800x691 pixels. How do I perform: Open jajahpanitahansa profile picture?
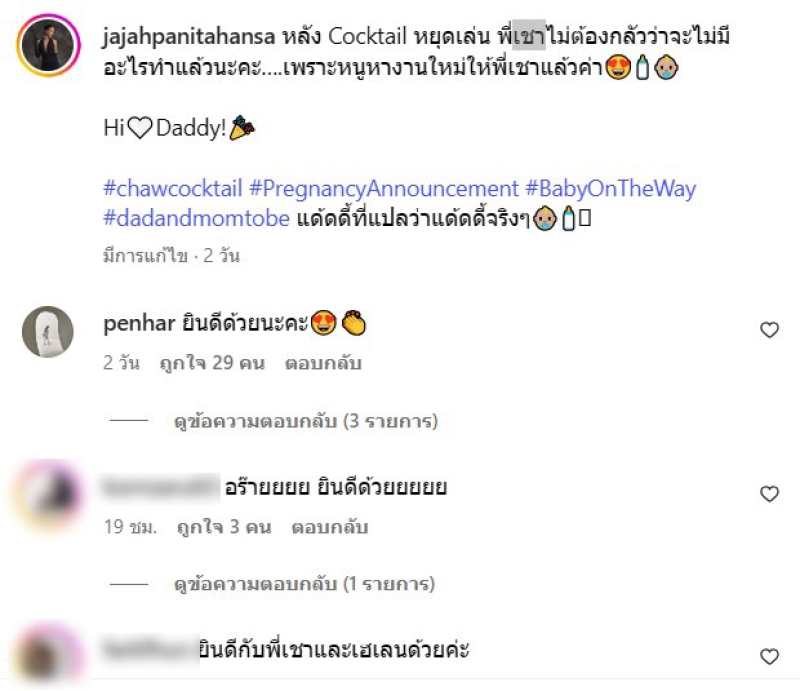point(48,45)
